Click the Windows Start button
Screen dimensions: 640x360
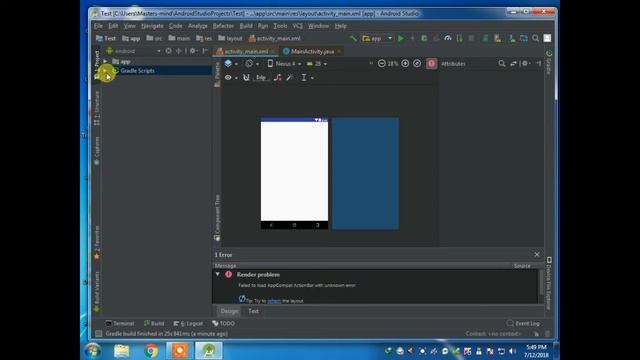coord(93,351)
